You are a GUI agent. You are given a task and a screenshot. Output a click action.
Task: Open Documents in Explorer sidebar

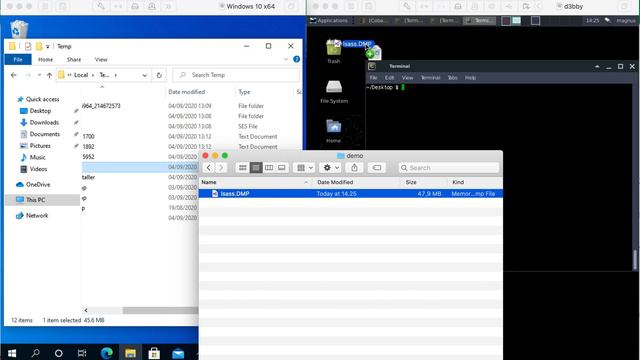[x=44, y=134]
